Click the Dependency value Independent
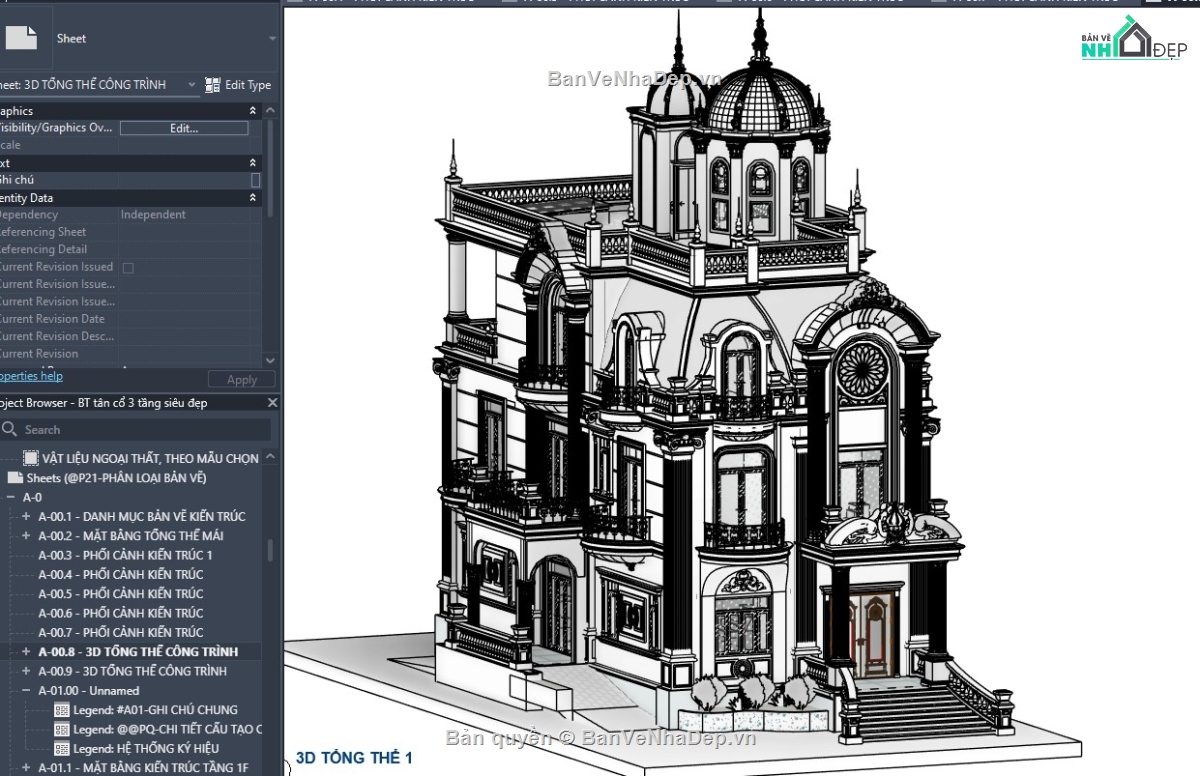1200x776 pixels. coord(153,215)
